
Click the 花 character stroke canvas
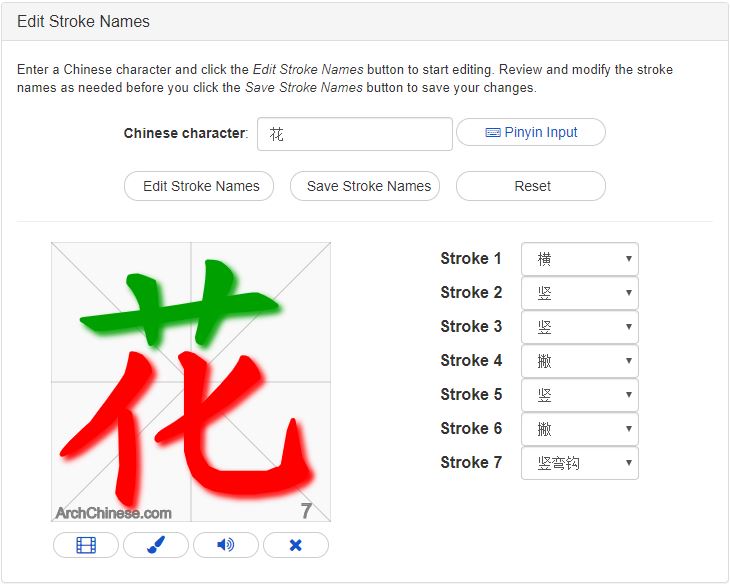click(191, 381)
